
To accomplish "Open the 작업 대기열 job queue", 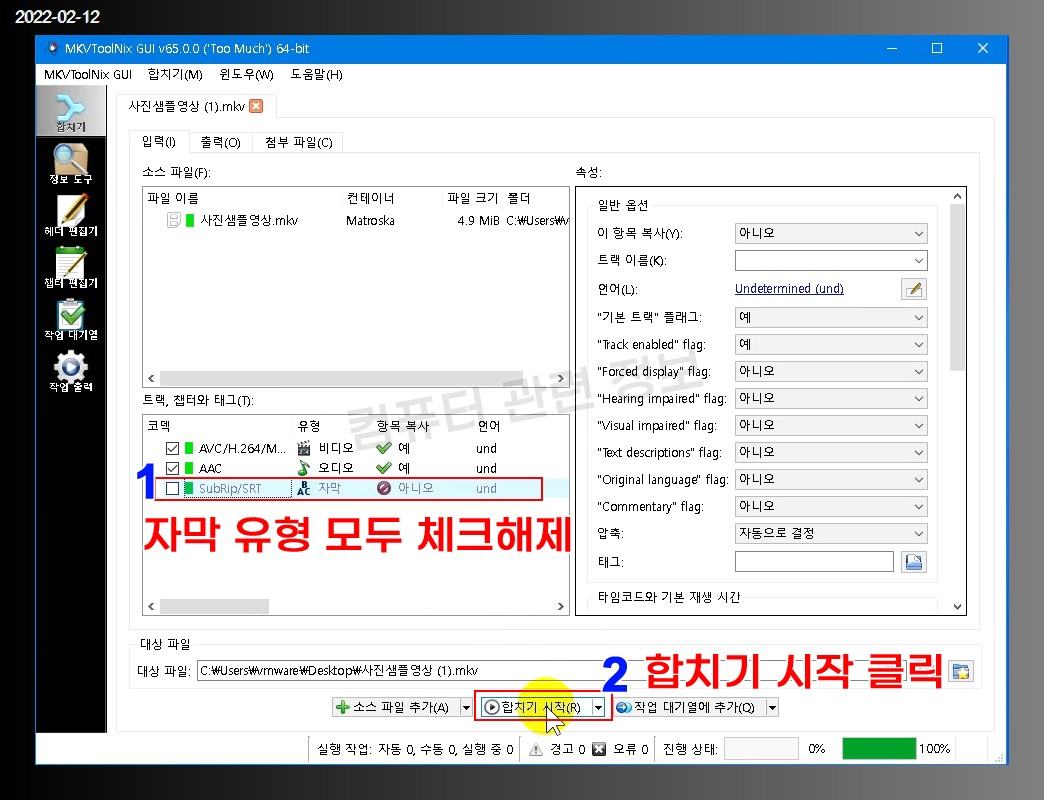I will tap(71, 319).
